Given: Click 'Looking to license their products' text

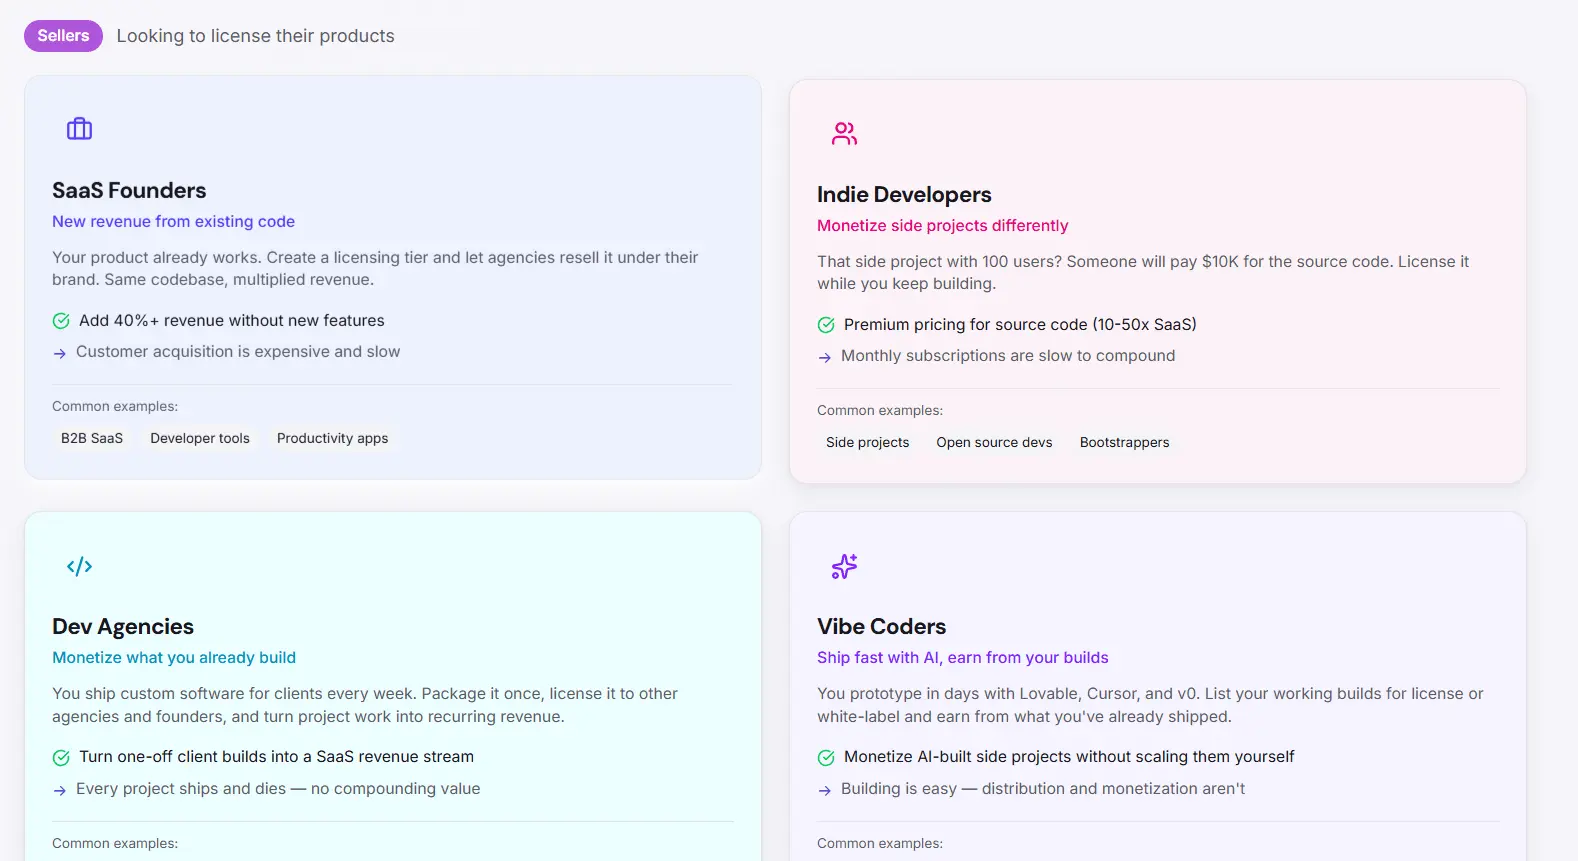Looking at the screenshot, I should (x=255, y=36).
